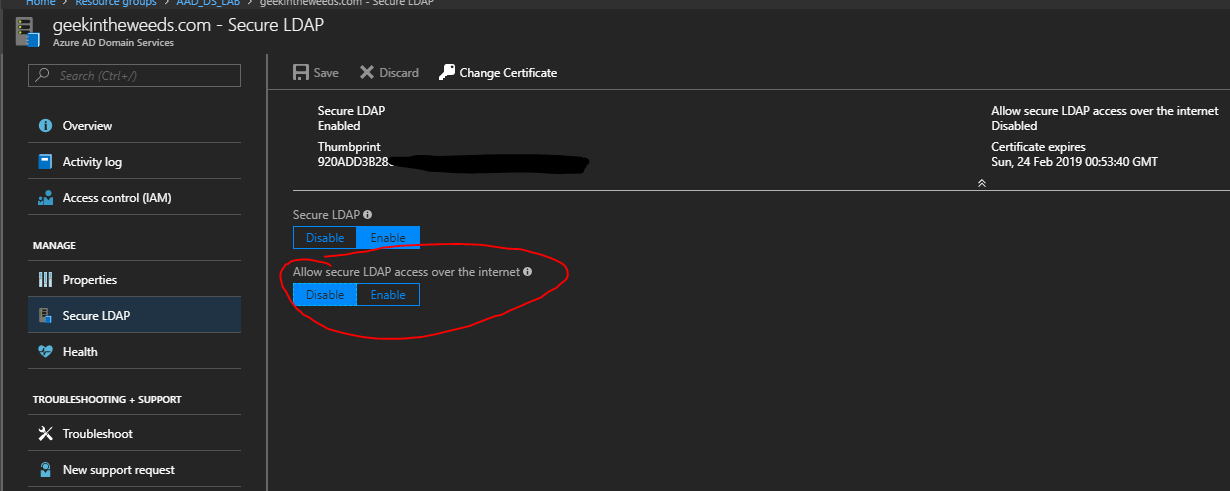
Task: Click the internet access Disabled status text
Action: click(x=1014, y=126)
